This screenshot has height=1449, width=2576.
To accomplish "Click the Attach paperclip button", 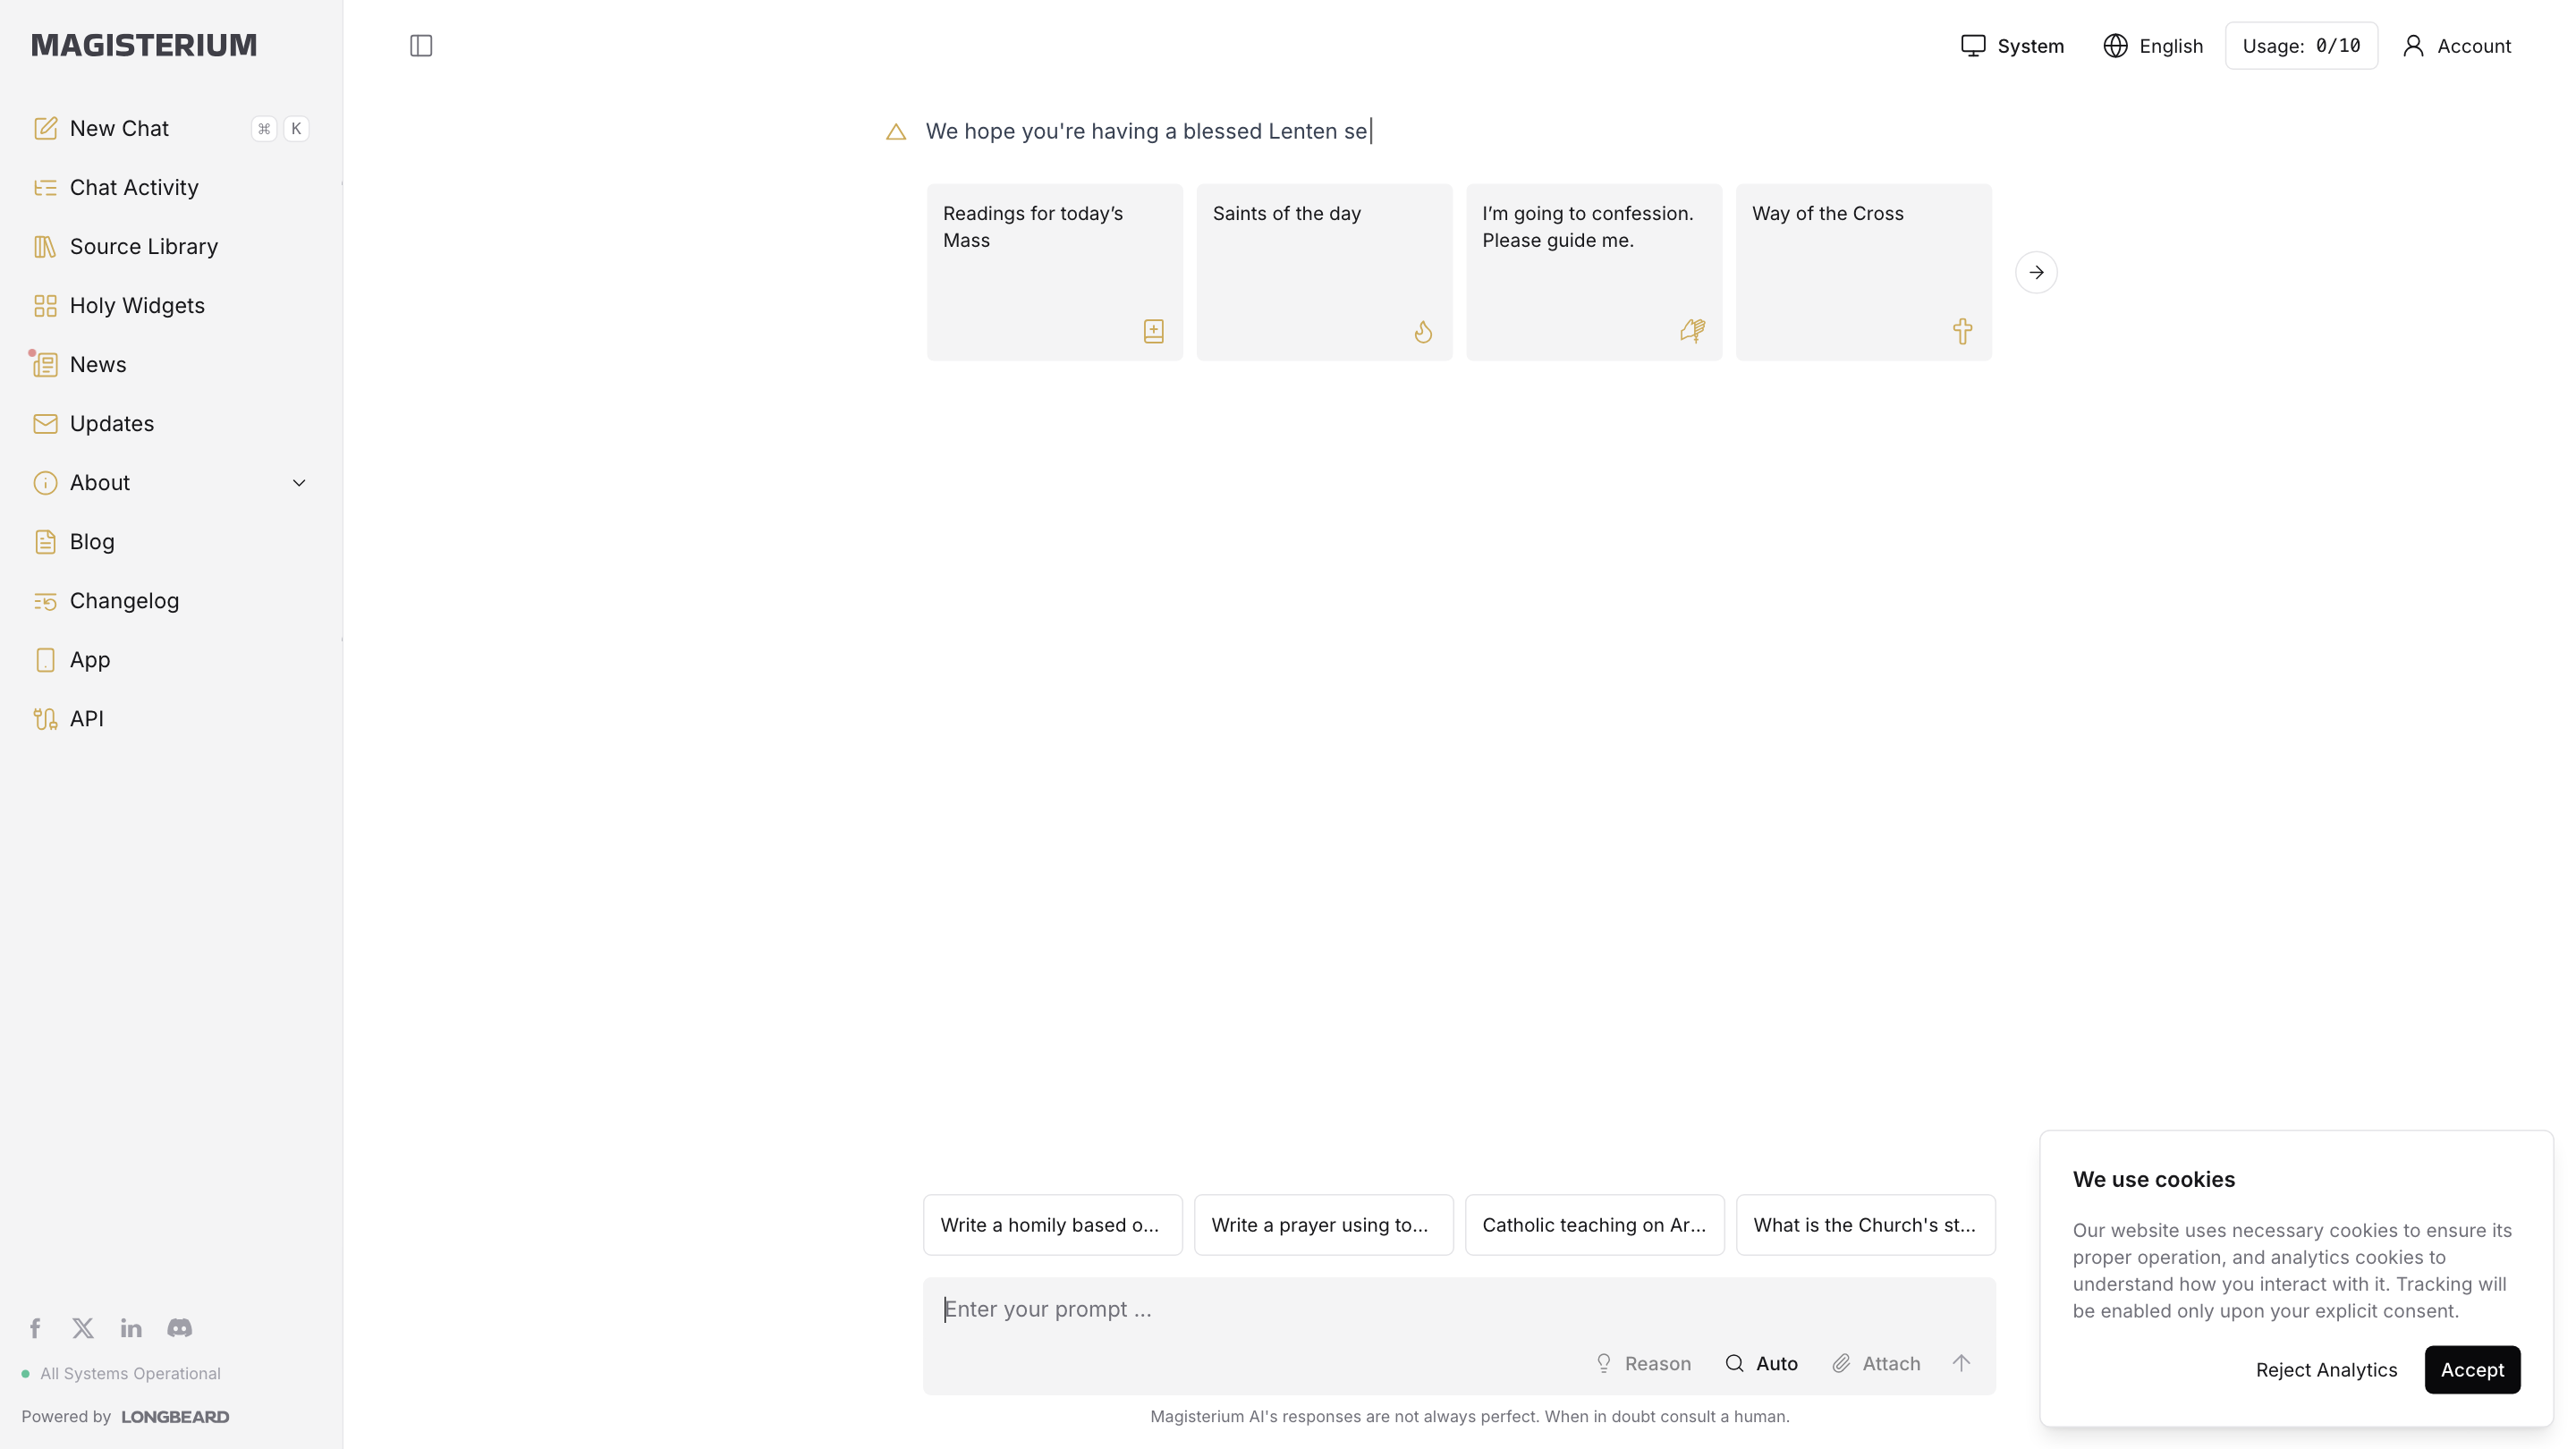I will point(1876,1363).
